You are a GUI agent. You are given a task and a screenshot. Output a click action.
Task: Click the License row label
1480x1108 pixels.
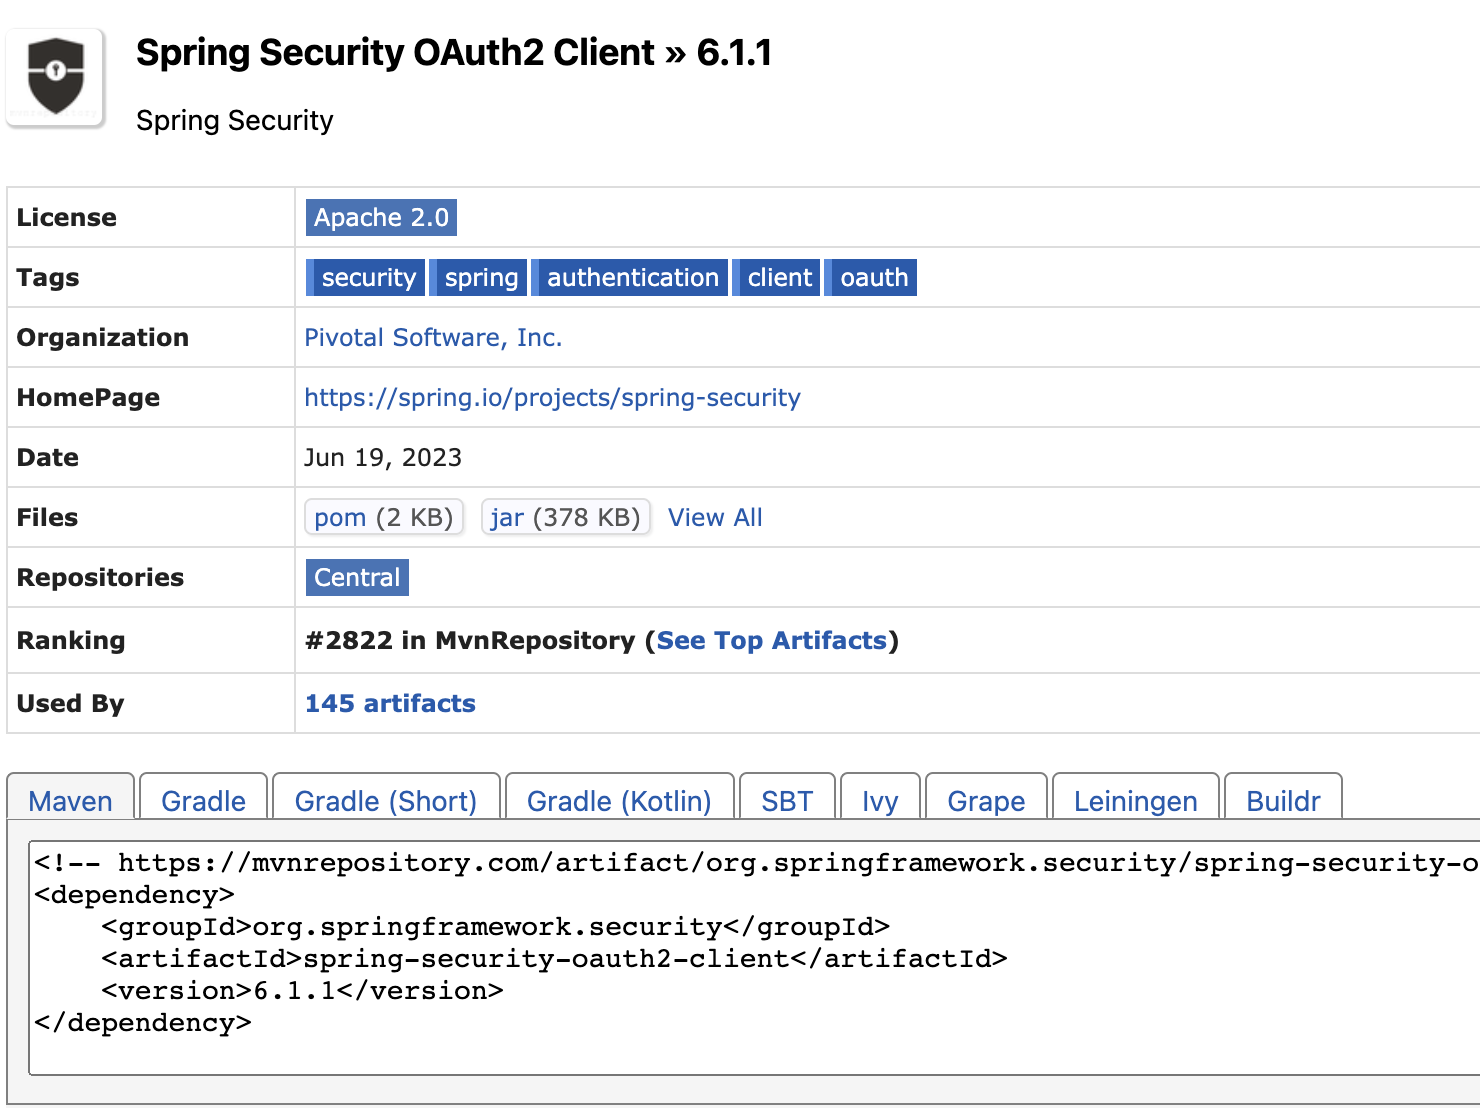(67, 217)
